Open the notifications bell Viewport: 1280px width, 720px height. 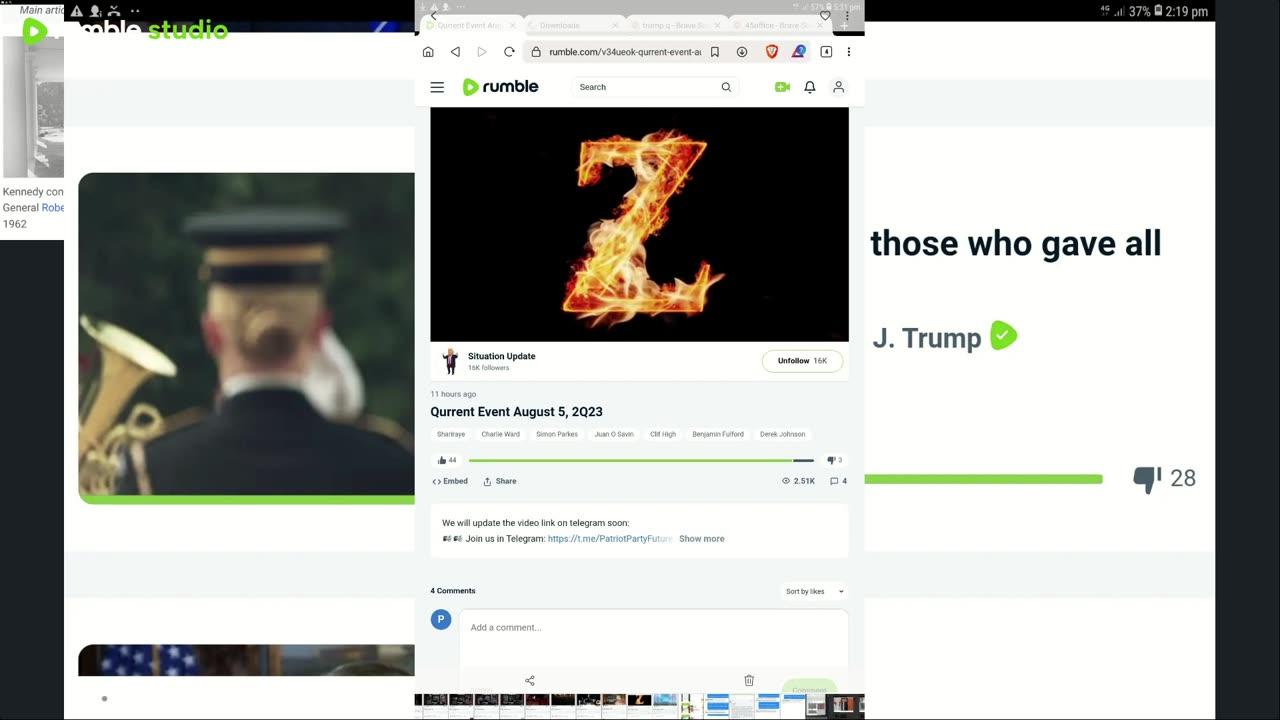click(810, 87)
